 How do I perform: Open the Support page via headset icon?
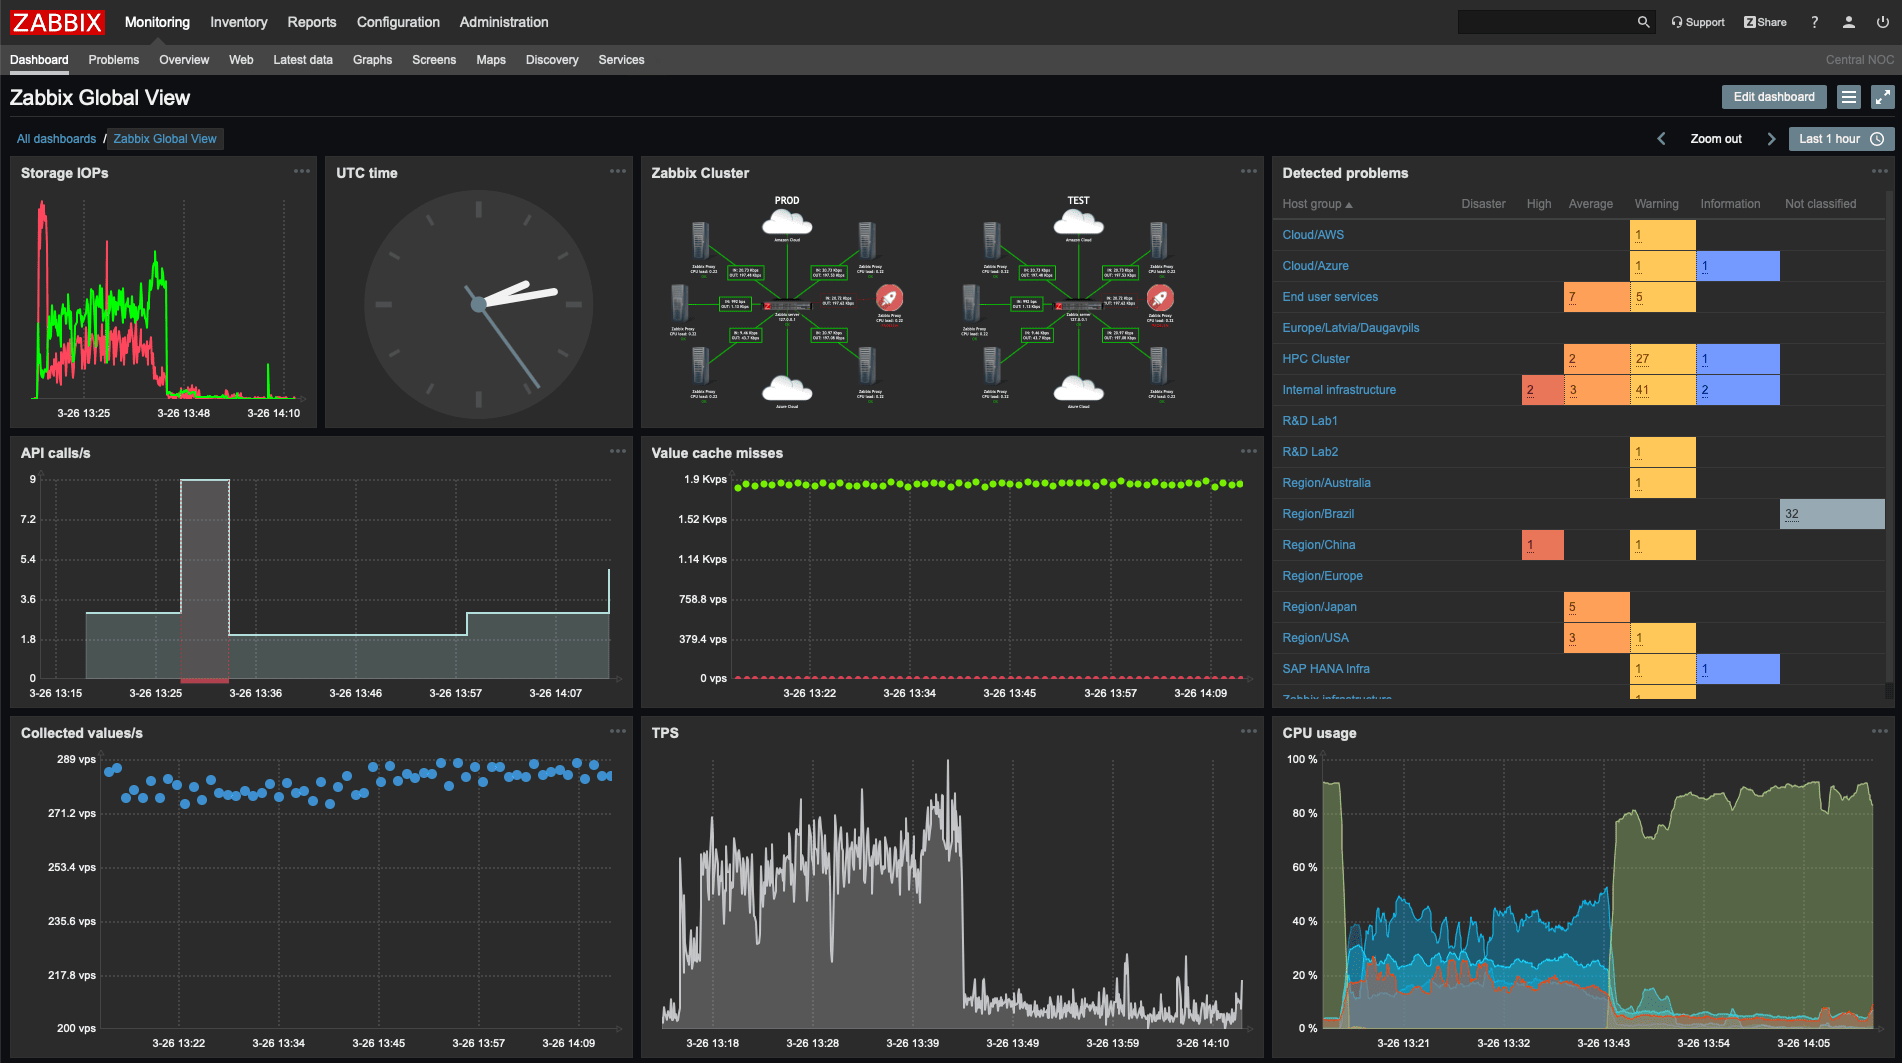(x=1676, y=21)
